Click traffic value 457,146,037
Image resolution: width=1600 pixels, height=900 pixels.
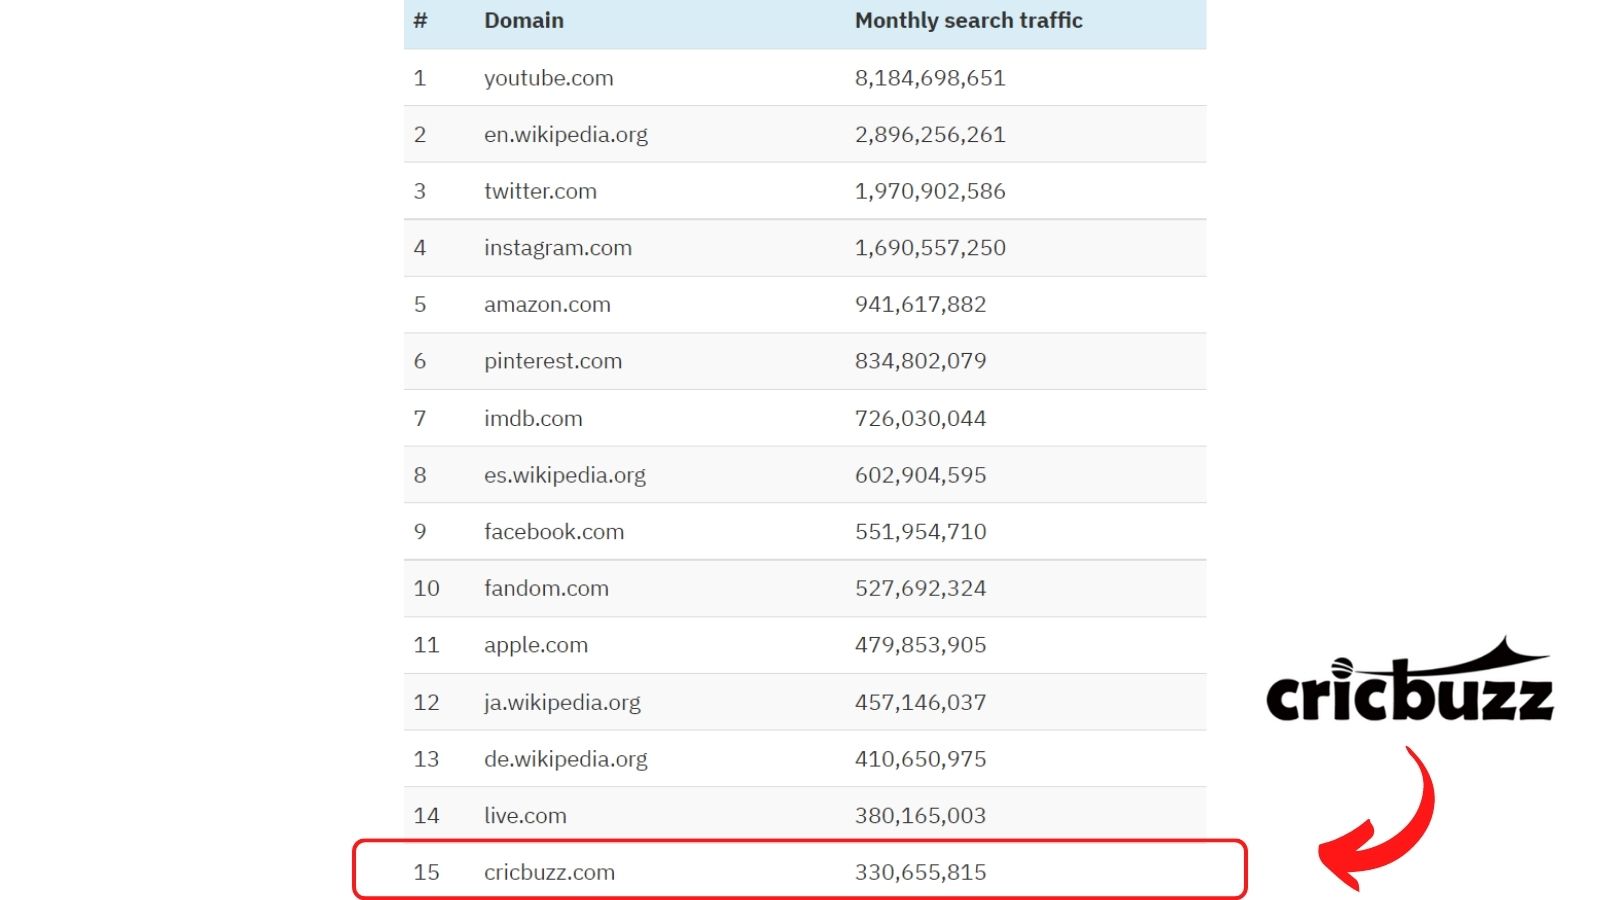[920, 702]
